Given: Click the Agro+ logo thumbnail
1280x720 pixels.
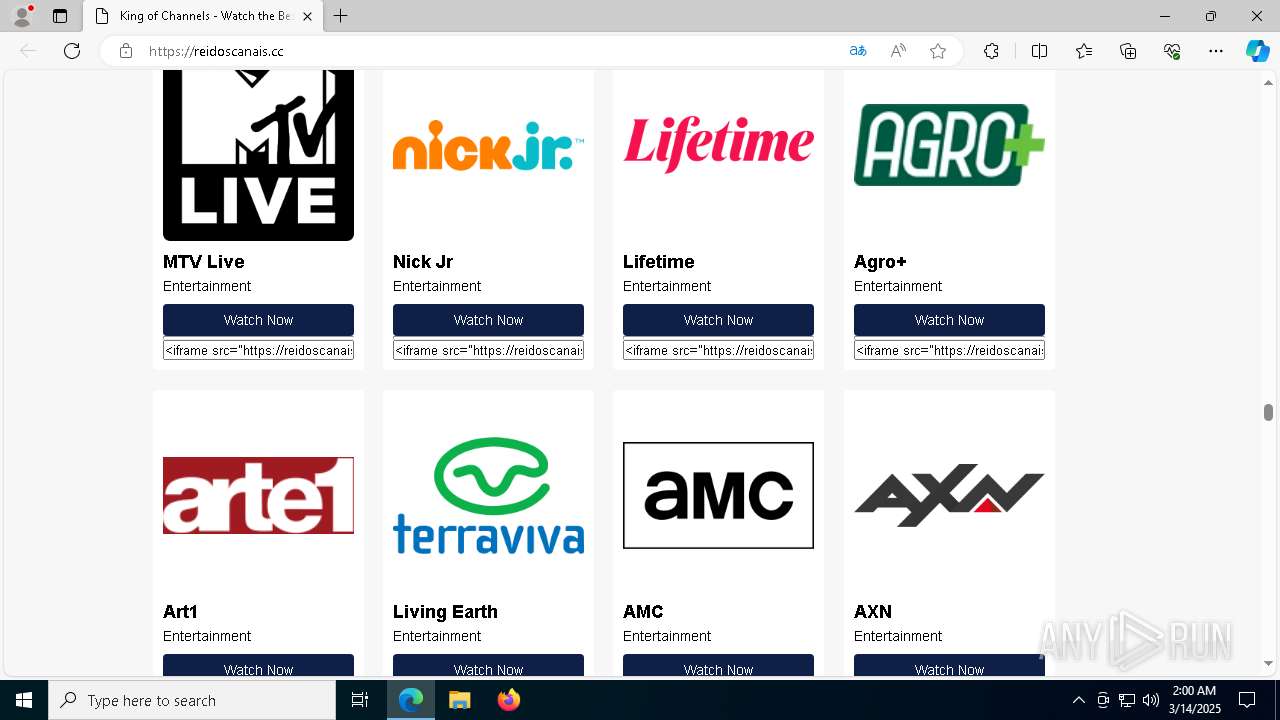Looking at the screenshot, I should (949, 145).
